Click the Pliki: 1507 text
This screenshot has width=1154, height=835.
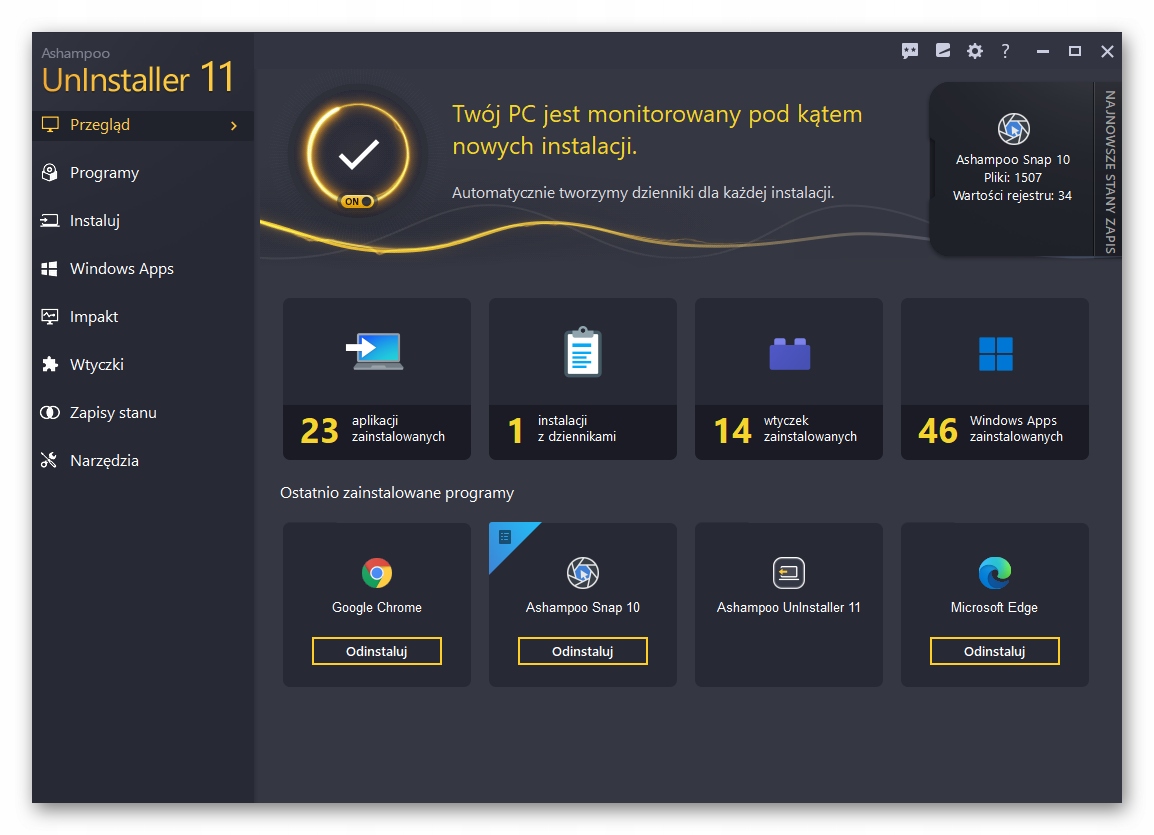[1013, 177]
